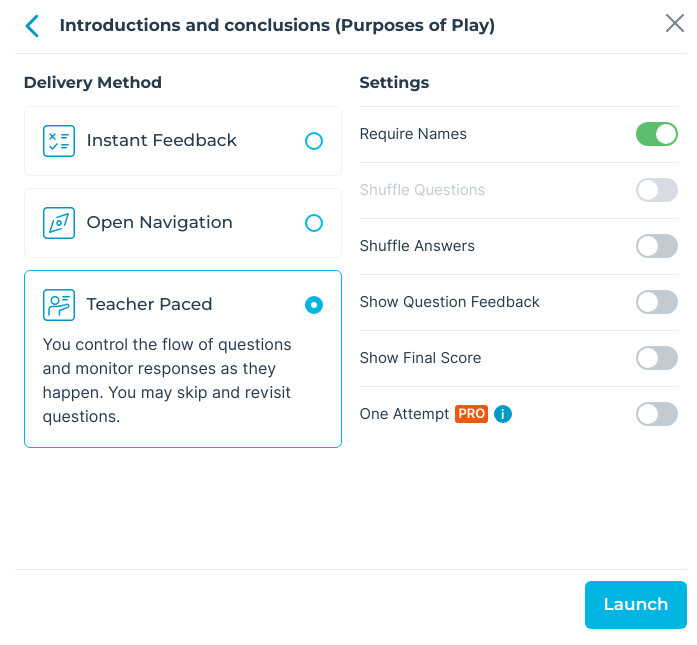Click the Instant Feedback card label
Image resolution: width=697 pixels, height=645 pixels.
coord(162,140)
